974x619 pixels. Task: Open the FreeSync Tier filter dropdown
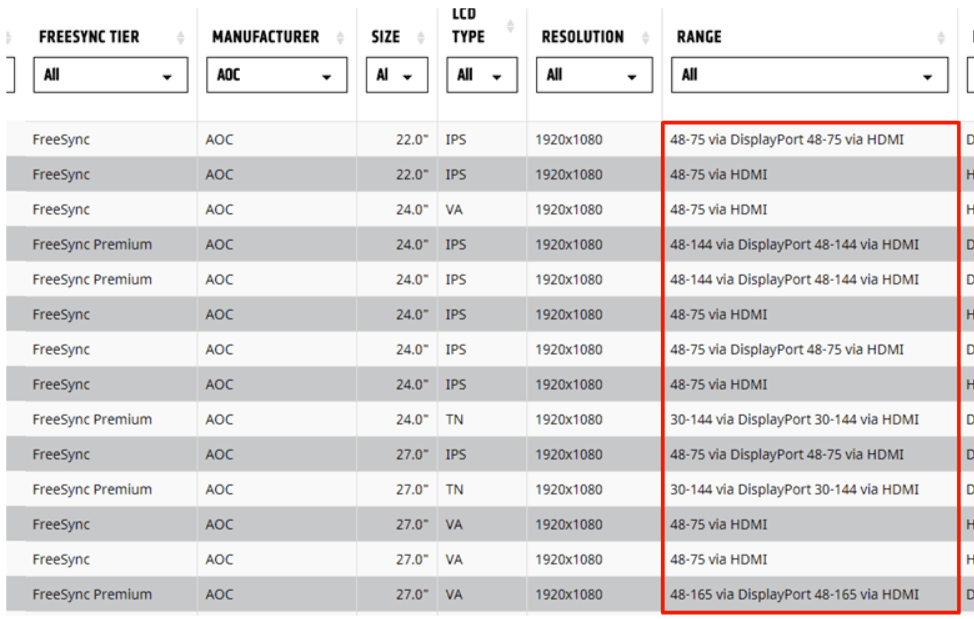111,75
